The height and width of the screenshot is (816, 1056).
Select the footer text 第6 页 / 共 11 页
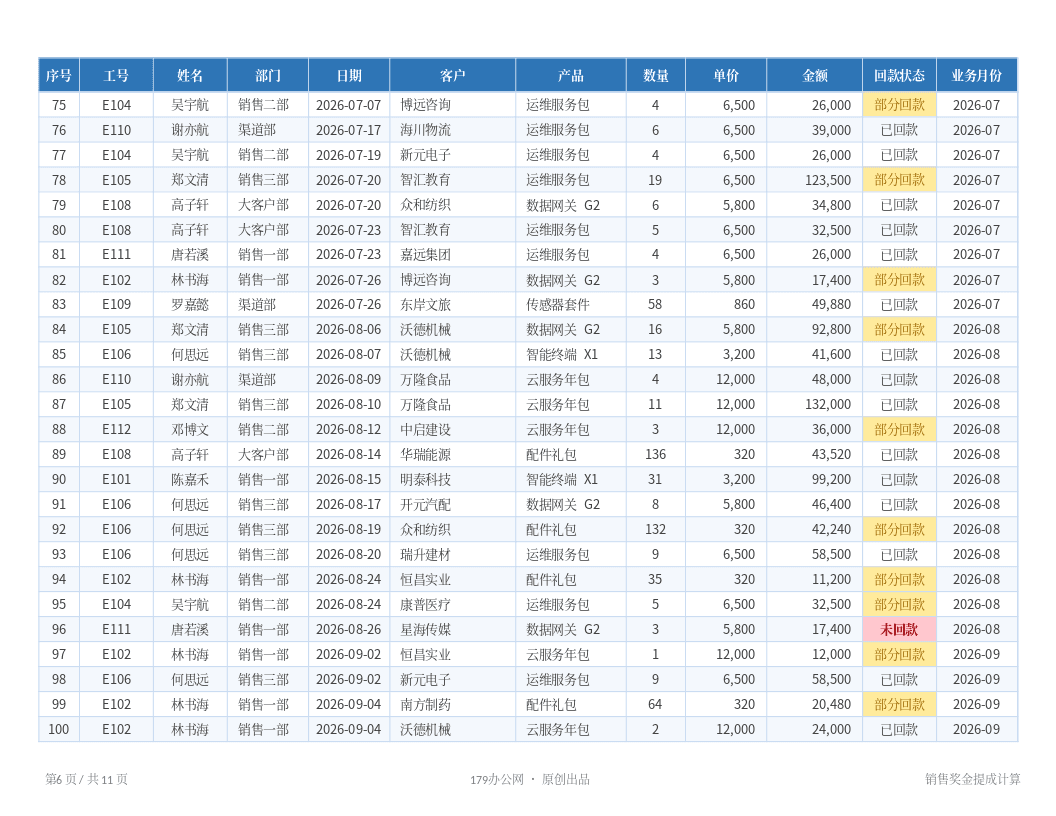coord(86,779)
